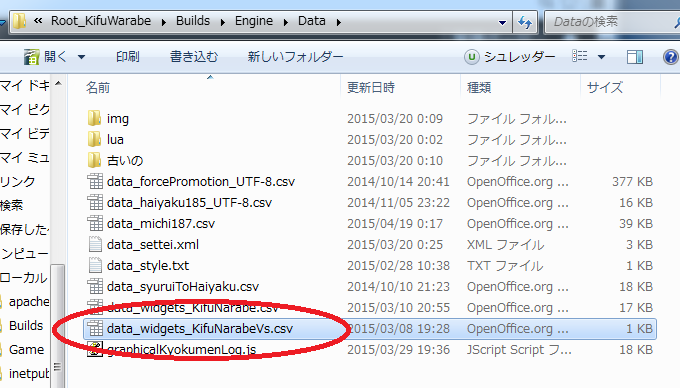Select ローカル drive in navigation pane

click(x=24, y=277)
